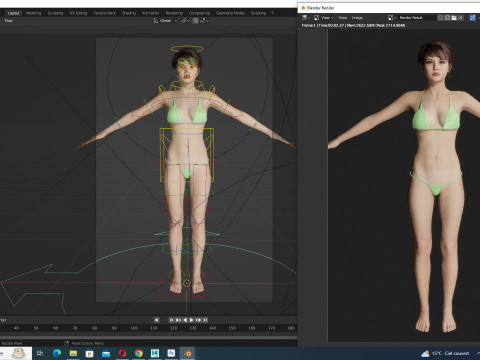480x360 pixels.
Task: Open the Photoshop taskbar icon
Action: 171,353
